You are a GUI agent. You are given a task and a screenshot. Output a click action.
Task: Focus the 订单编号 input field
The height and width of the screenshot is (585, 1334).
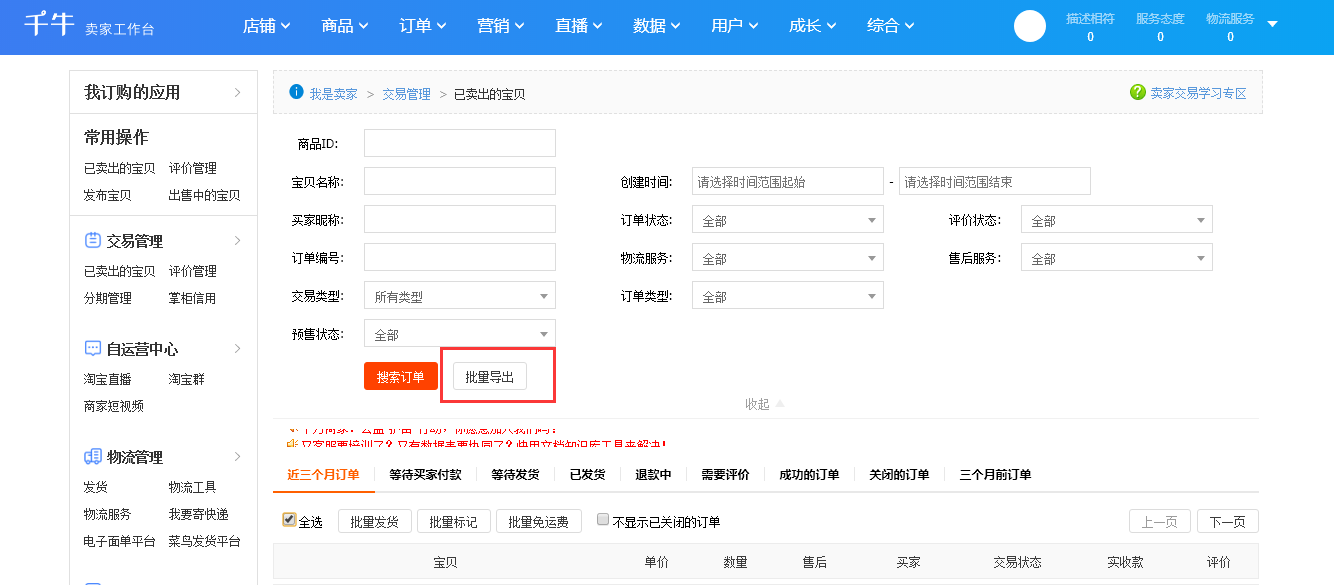point(460,257)
